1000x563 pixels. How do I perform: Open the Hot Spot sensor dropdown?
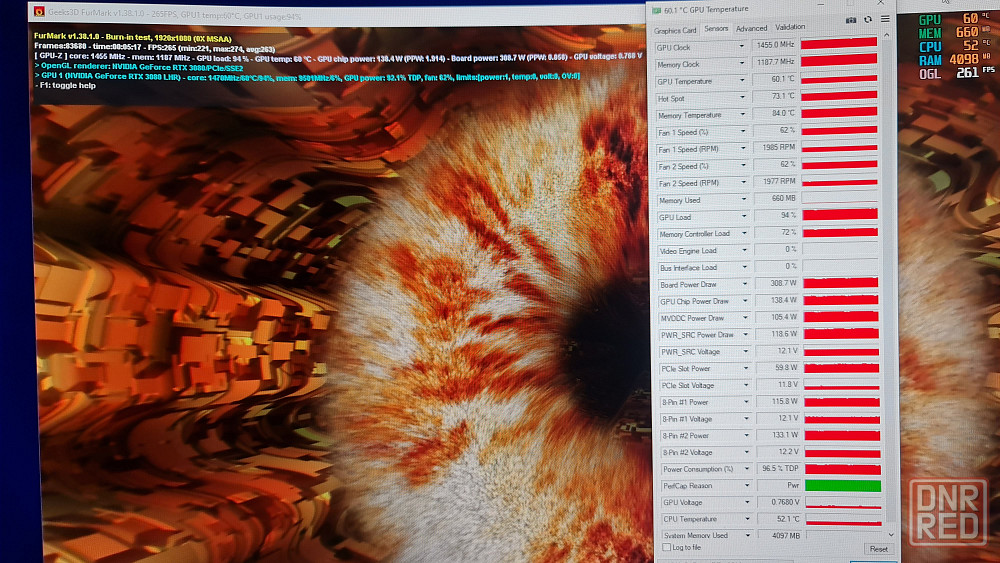tap(742, 98)
